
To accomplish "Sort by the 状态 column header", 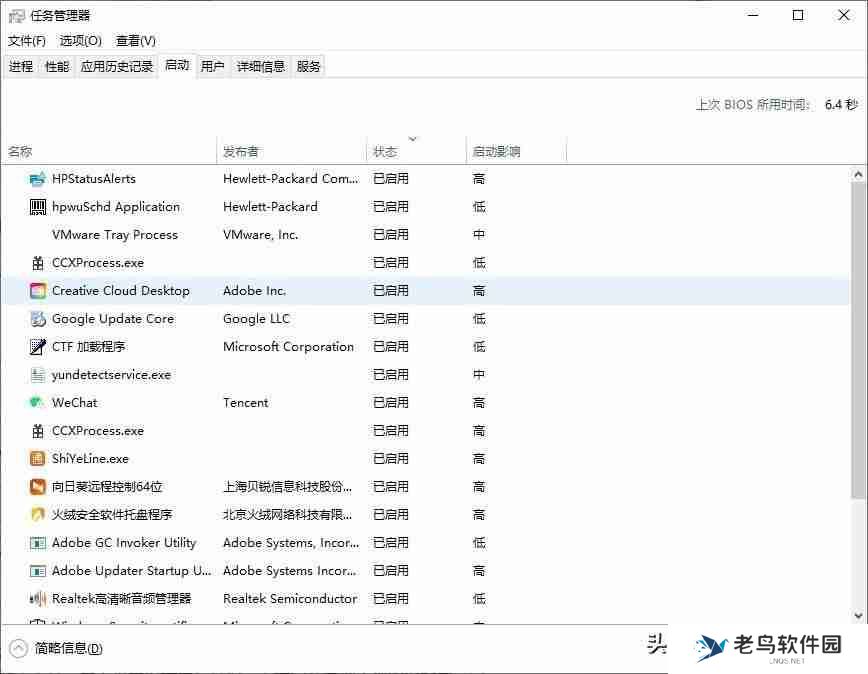I will [416, 151].
